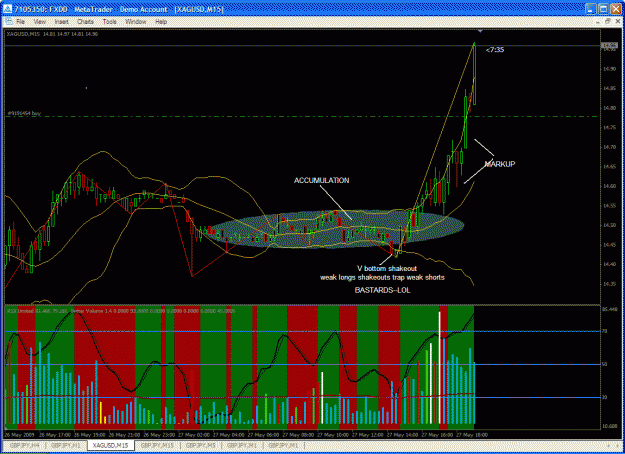Viewport: 625px width, 454px height.
Task: Open the Insert menu
Action: [62, 22]
